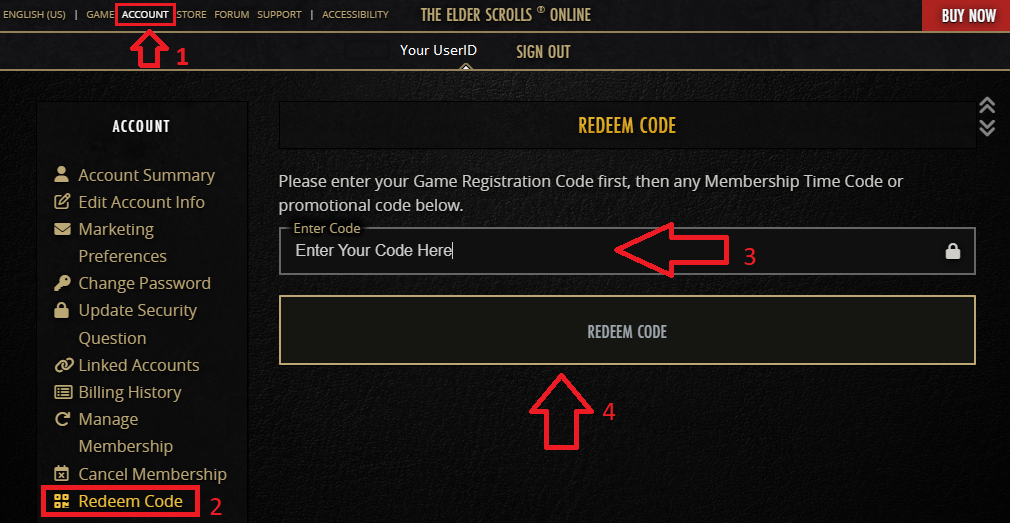The image size is (1010, 523).
Task: Click the Billing History list icon
Action: tap(62, 392)
